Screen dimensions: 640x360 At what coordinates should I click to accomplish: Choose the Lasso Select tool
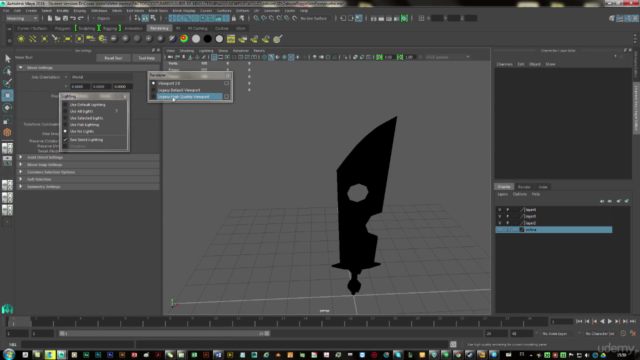point(7,71)
